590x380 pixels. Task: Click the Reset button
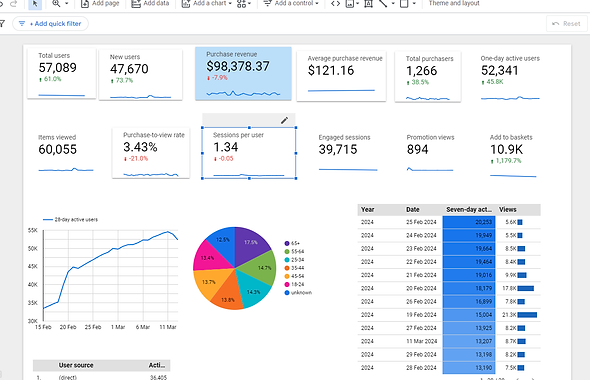tap(566, 24)
